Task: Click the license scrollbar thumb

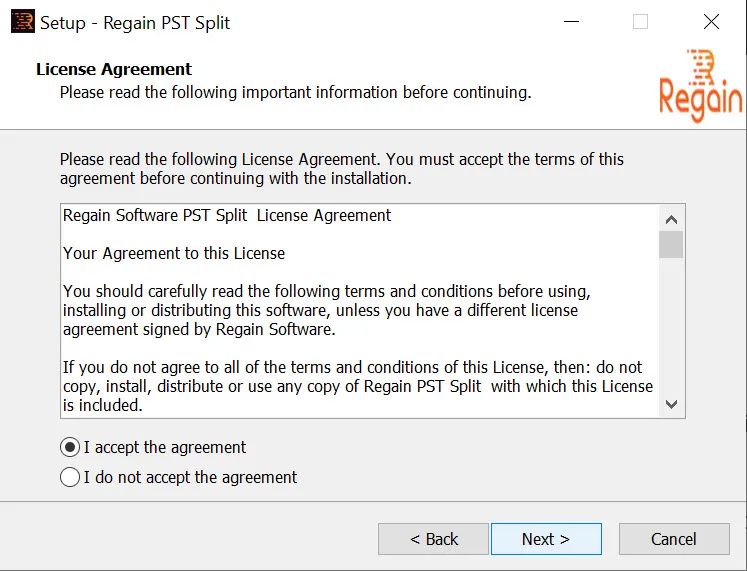Action: click(x=671, y=244)
